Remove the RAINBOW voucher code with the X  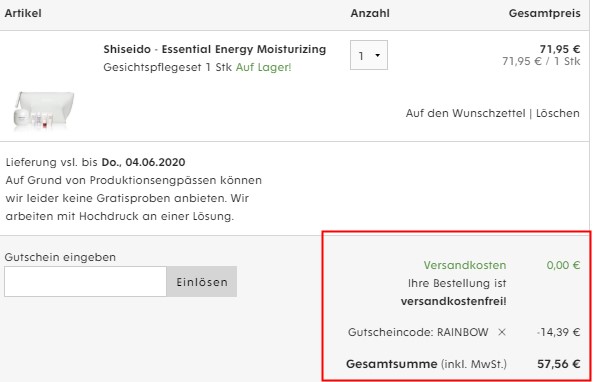[x=502, y=332]
